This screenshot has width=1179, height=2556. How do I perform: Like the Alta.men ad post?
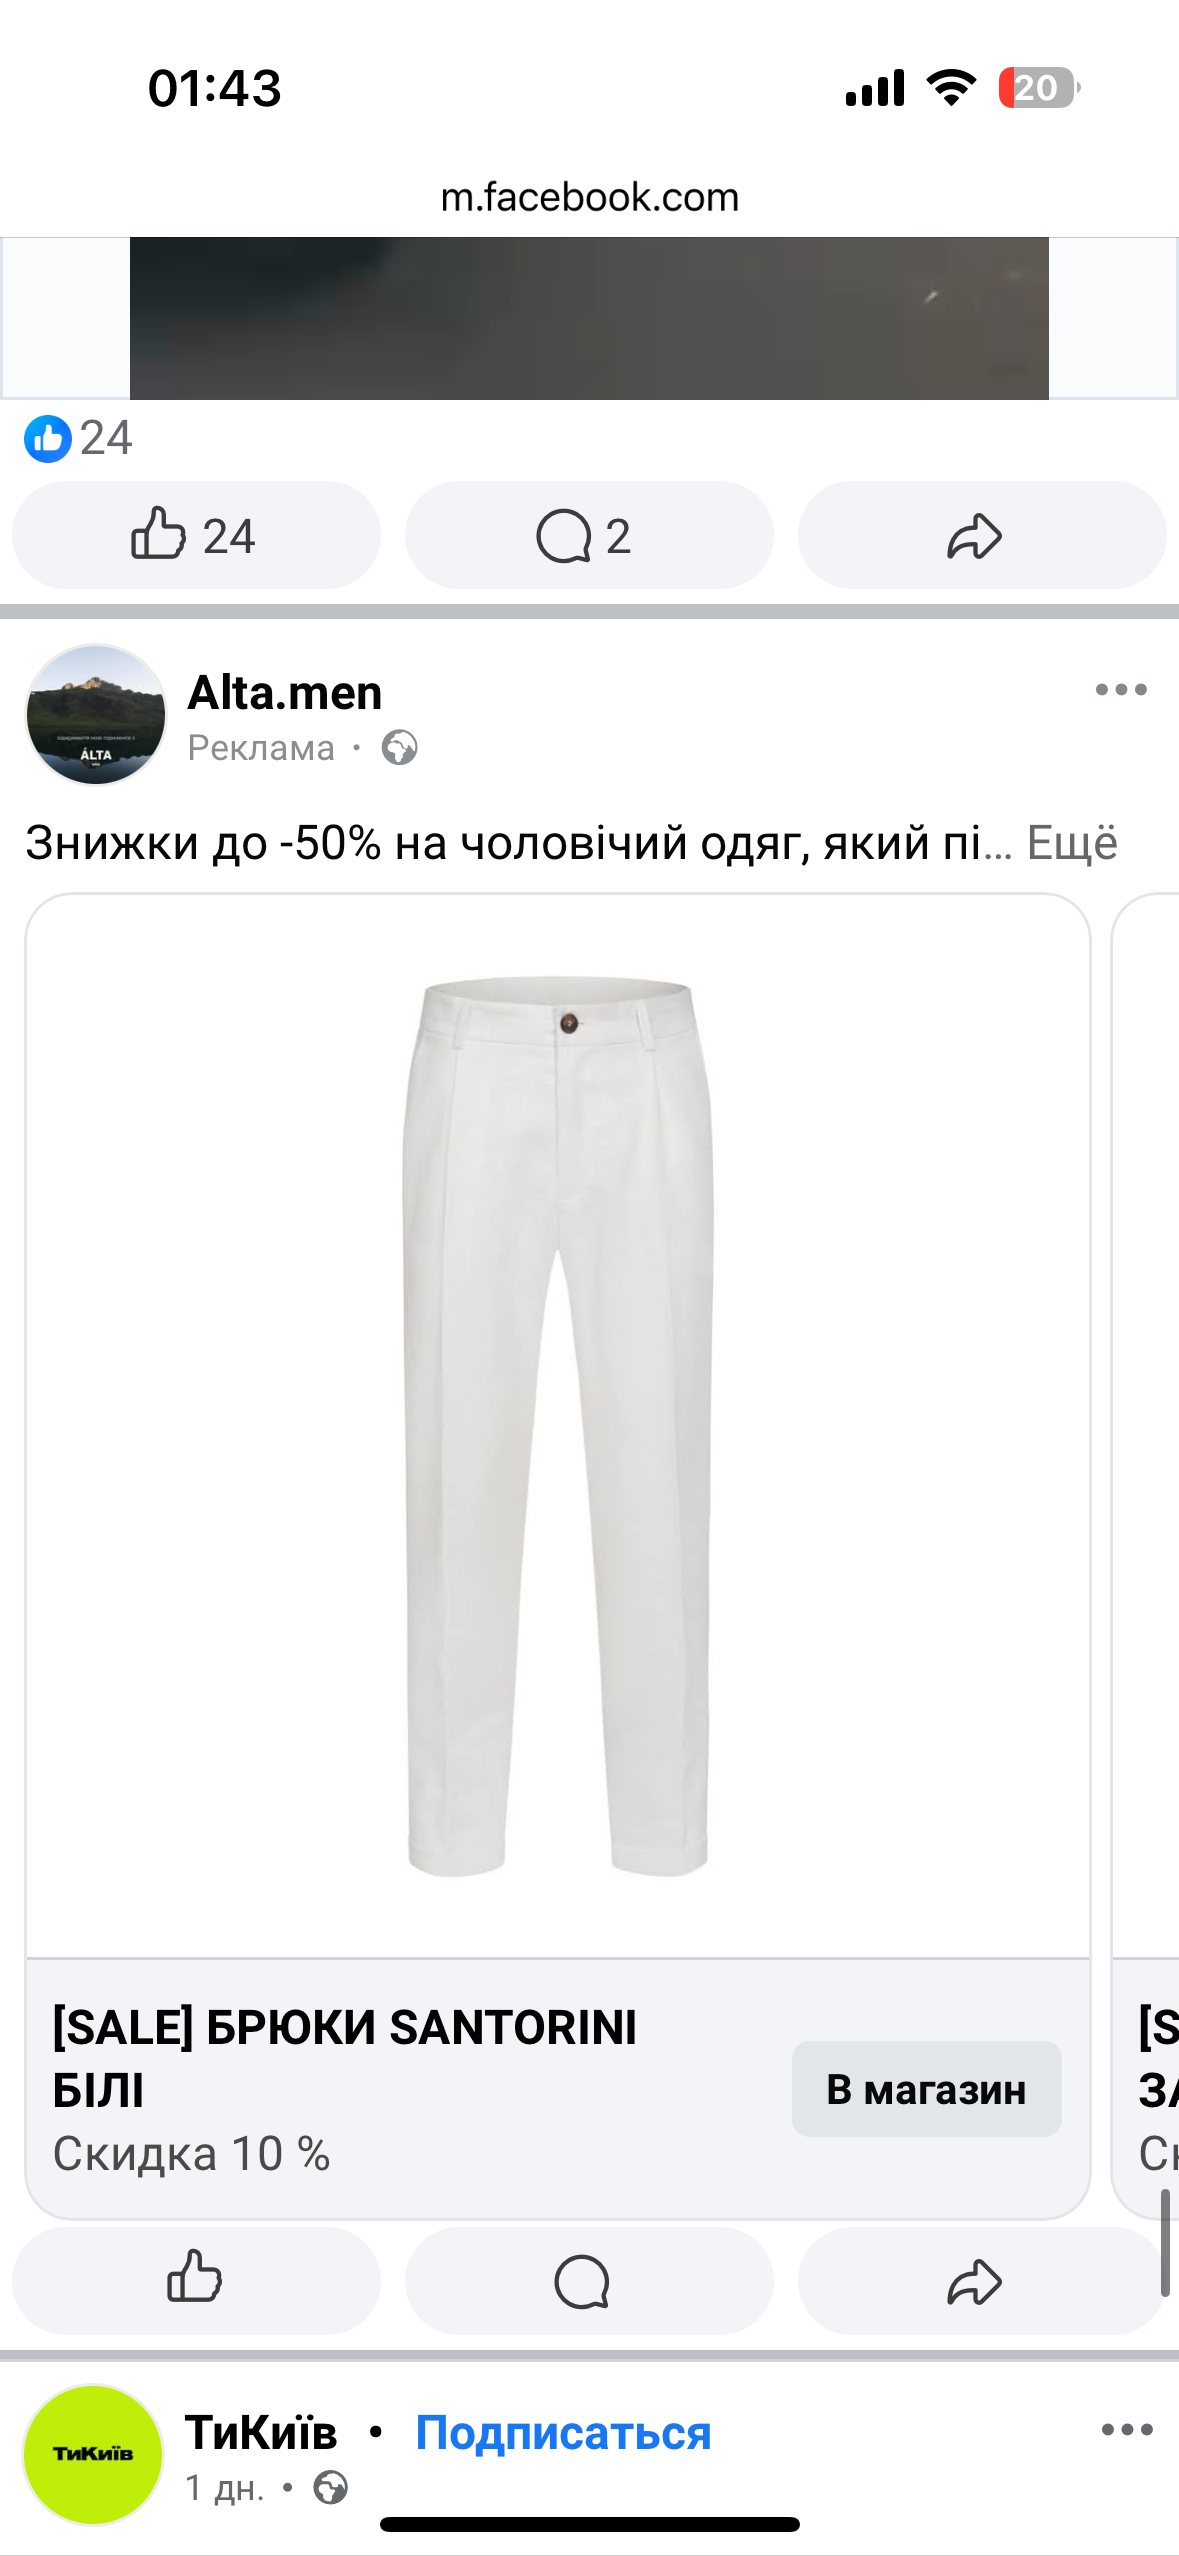[x=196, y=2281]
